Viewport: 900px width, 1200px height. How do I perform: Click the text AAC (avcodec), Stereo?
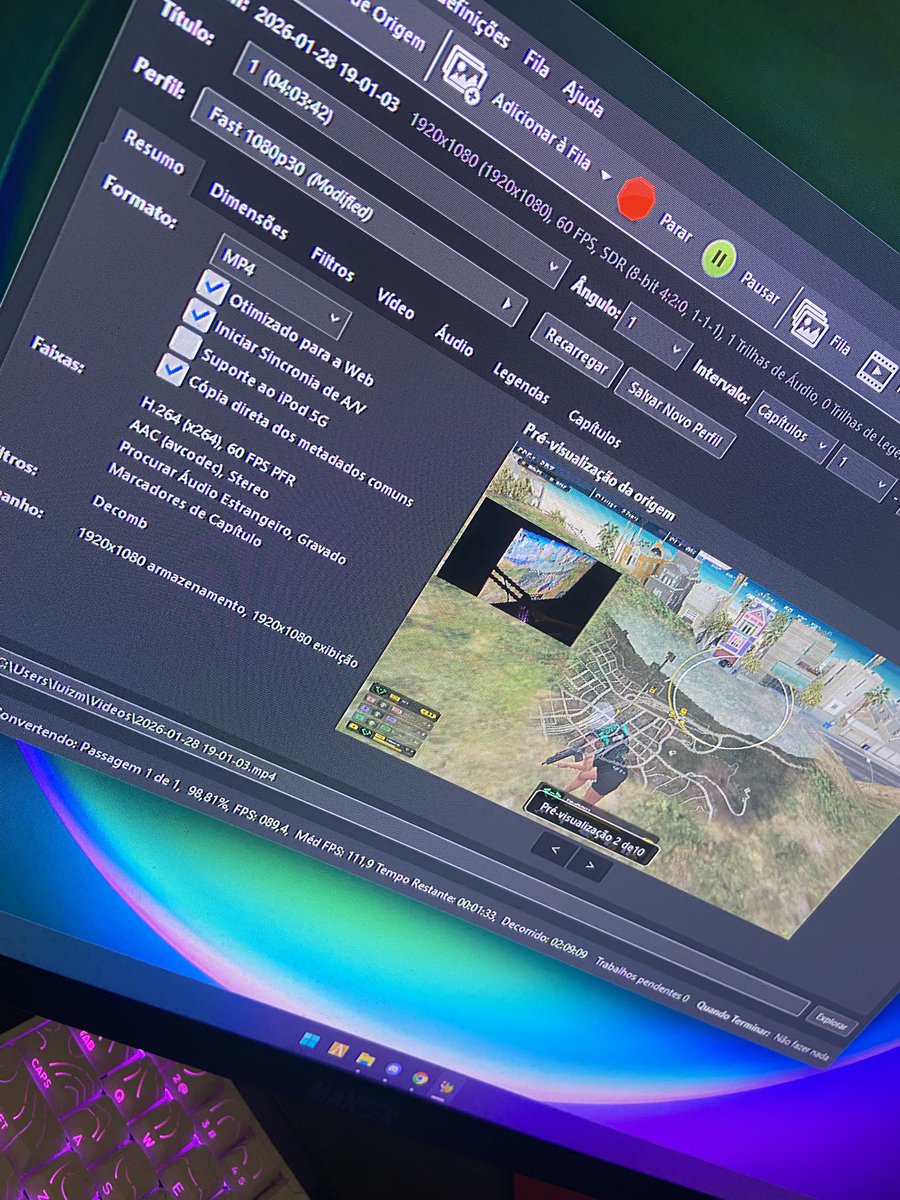pyautogui.click(x=198, y=461)
